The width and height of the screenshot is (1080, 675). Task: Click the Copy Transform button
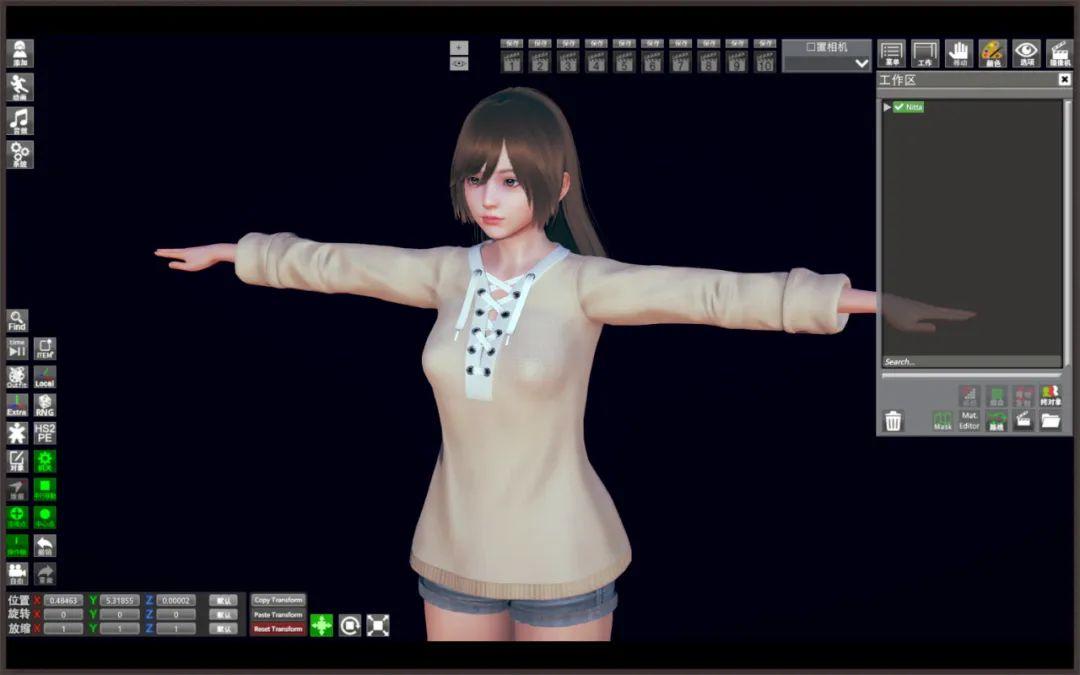(278, 600)
